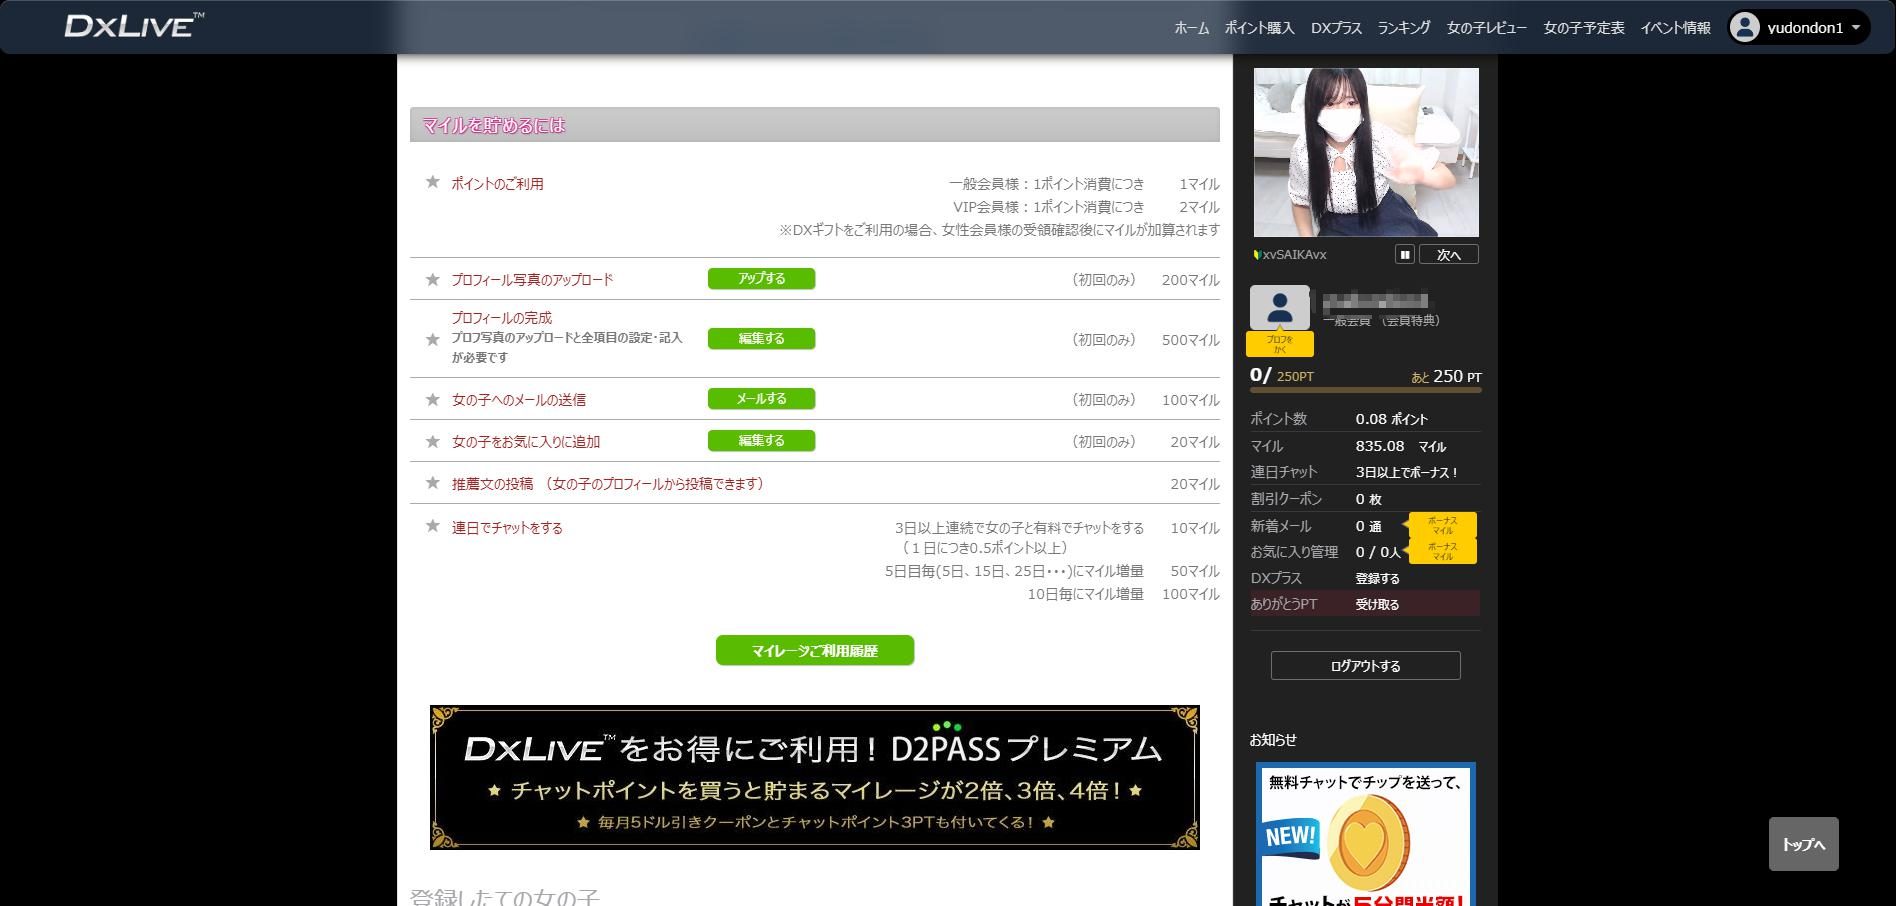The image size is (1896, 906).
Task: Open the vudondon1 account dropdown
Action: click(x=1855, y=27)
